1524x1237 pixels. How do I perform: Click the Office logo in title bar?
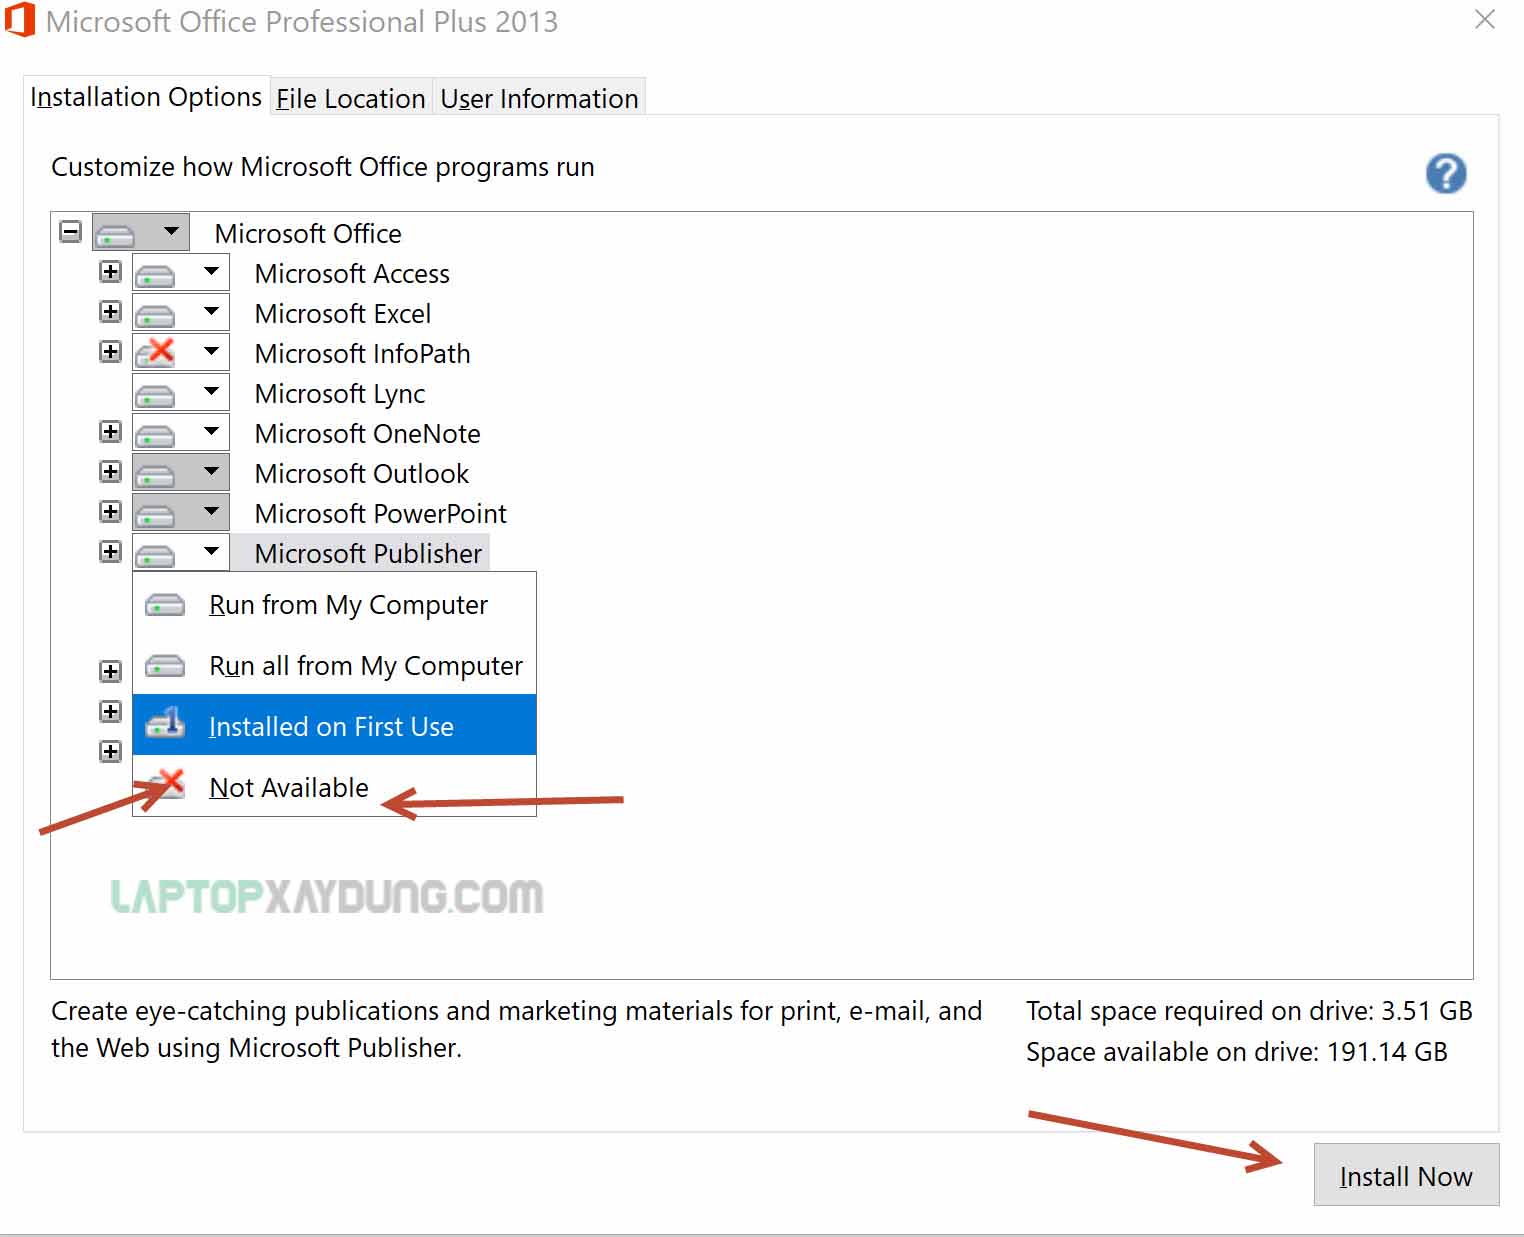[x=20, y=20]
